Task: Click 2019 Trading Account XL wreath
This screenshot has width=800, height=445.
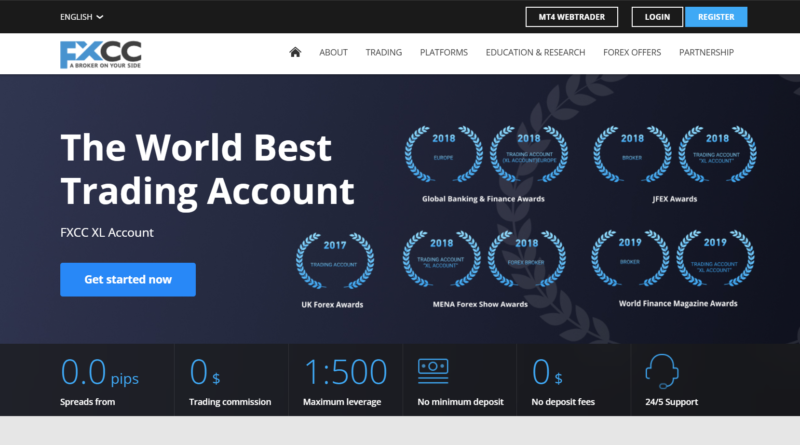Action: tap(715, 258)
